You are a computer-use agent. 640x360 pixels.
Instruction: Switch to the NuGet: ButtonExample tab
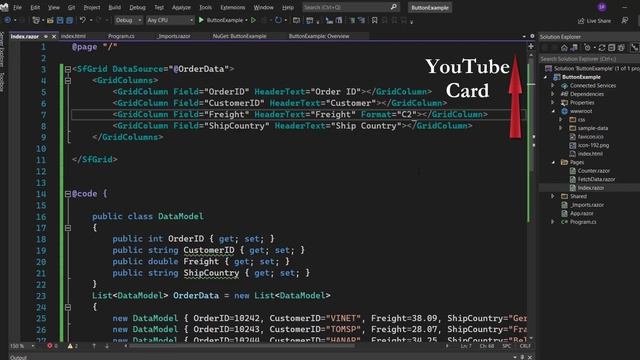240,36
